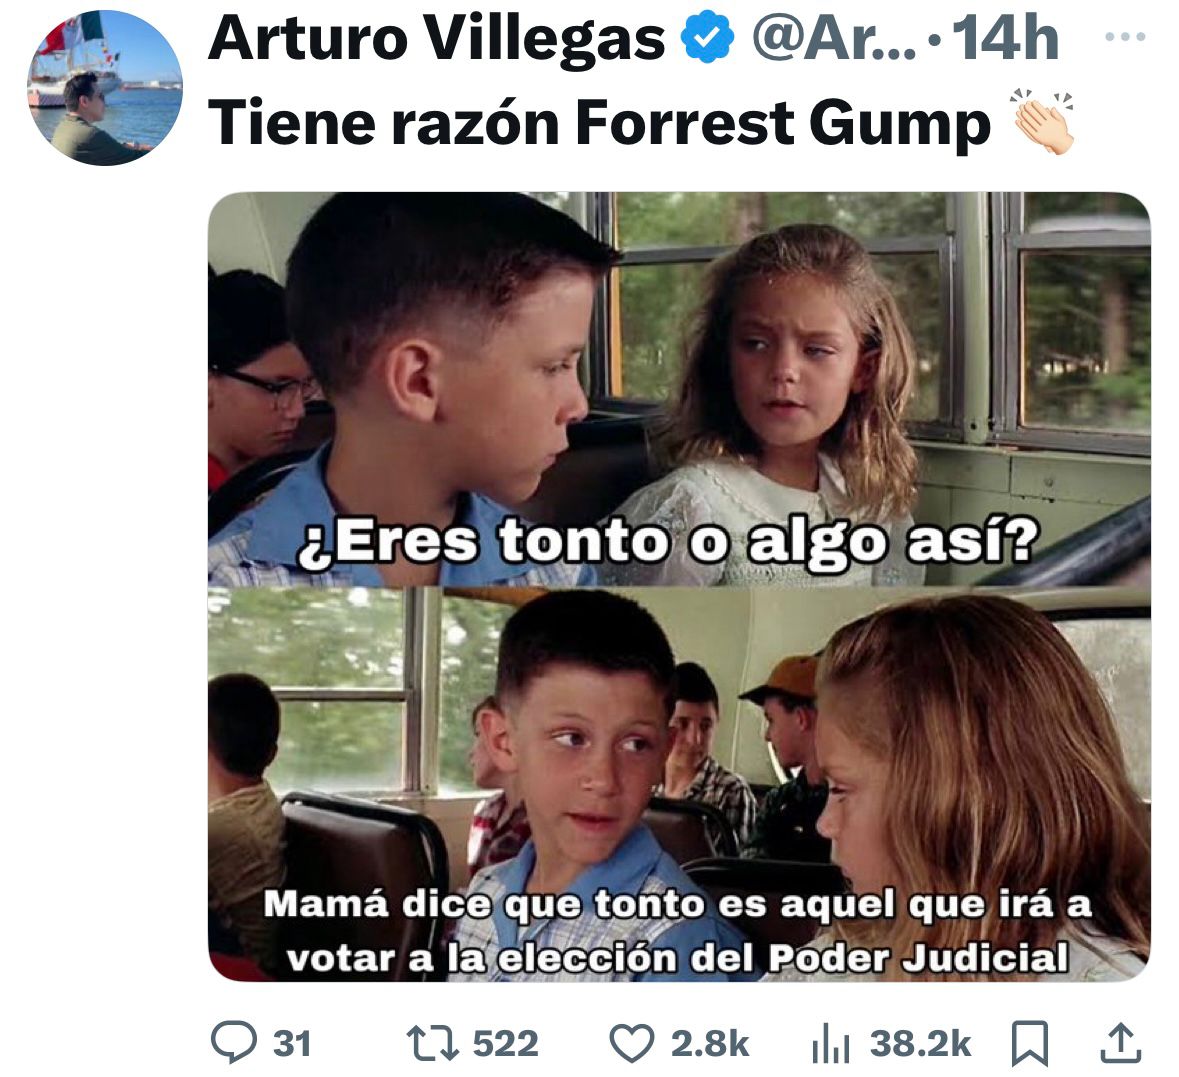The height and width of the screenshot is (1077, 1179).
Task: Click the blue verified badge
Action: pos(708,39)
